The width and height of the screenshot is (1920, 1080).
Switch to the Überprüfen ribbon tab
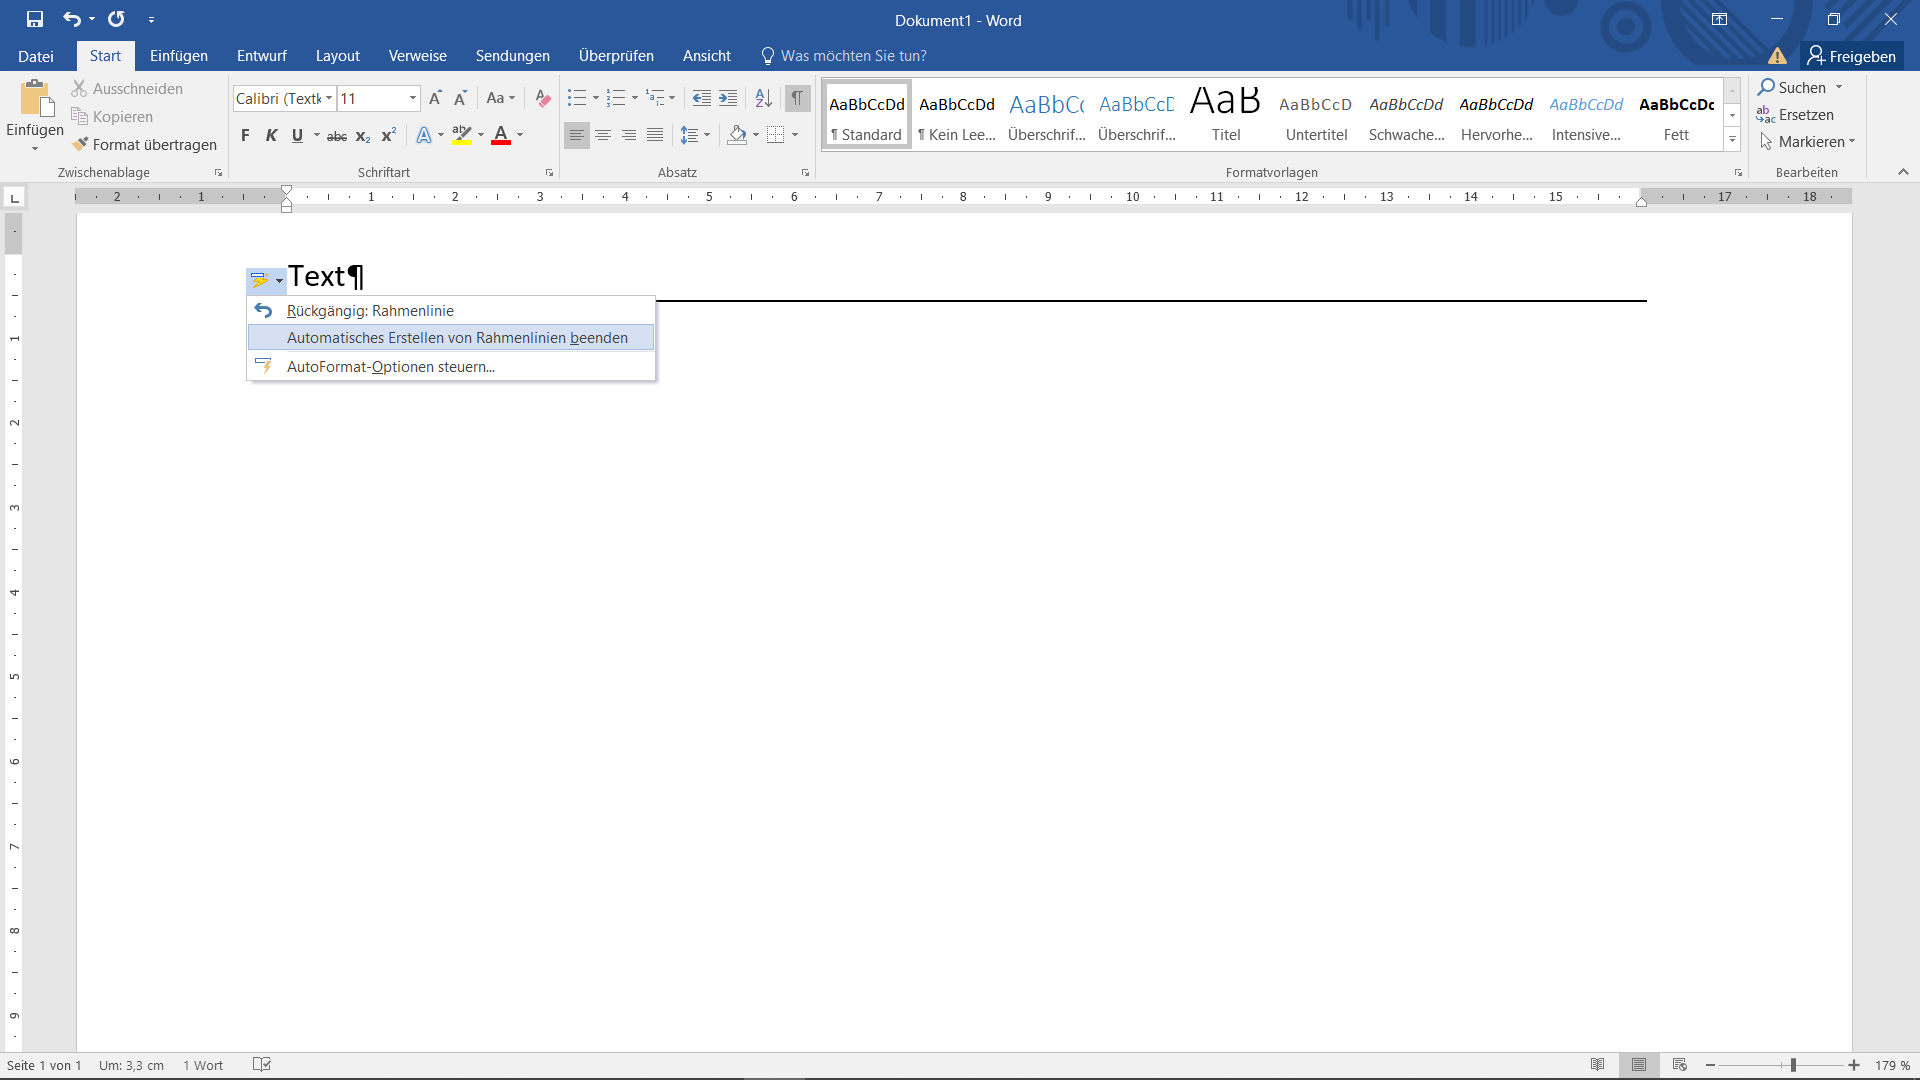[616, 56]
